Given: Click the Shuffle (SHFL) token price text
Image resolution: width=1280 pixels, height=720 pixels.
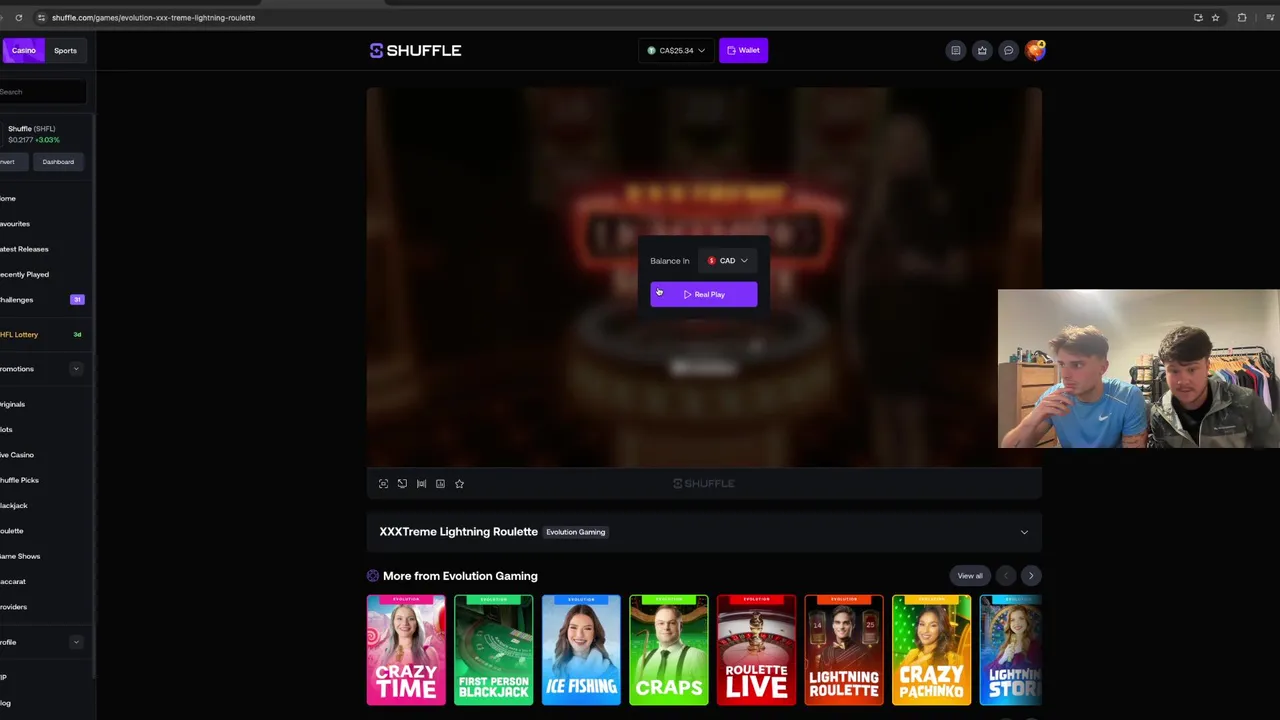Looking at the screenshot, I should [32, 134].
